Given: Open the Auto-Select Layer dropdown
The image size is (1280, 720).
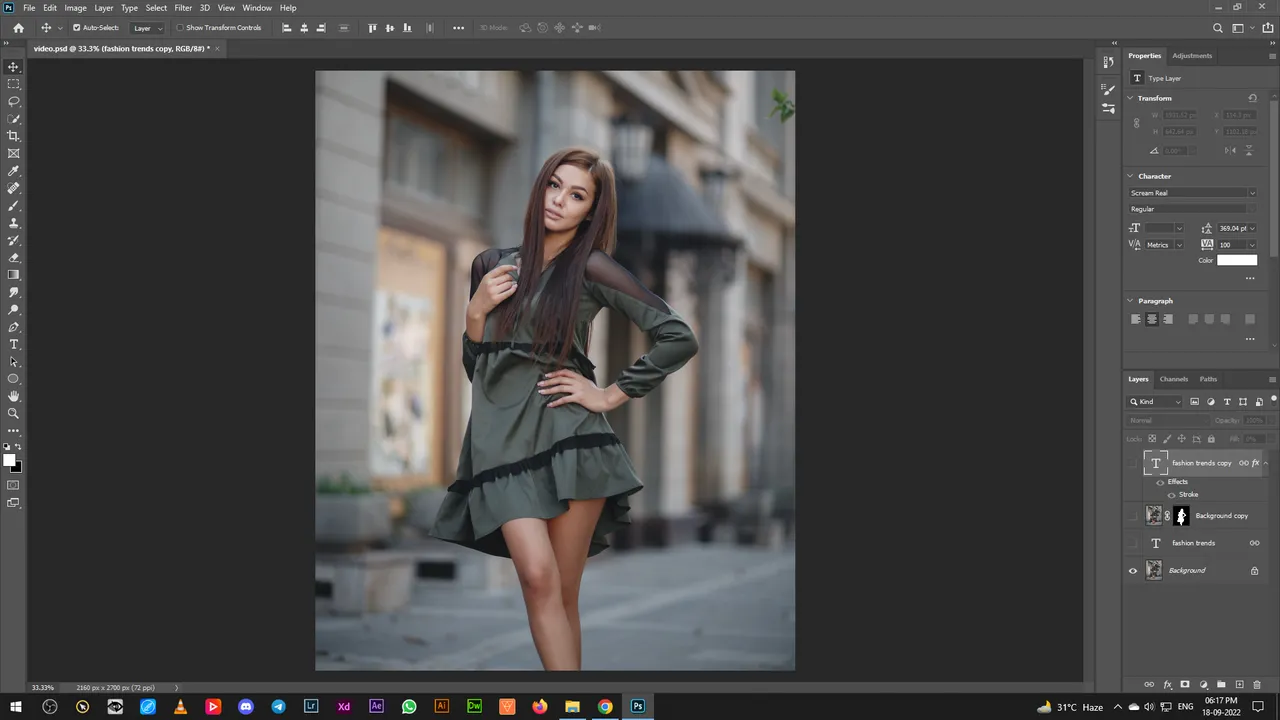Looking at the screenshot, I should (148, 28).
